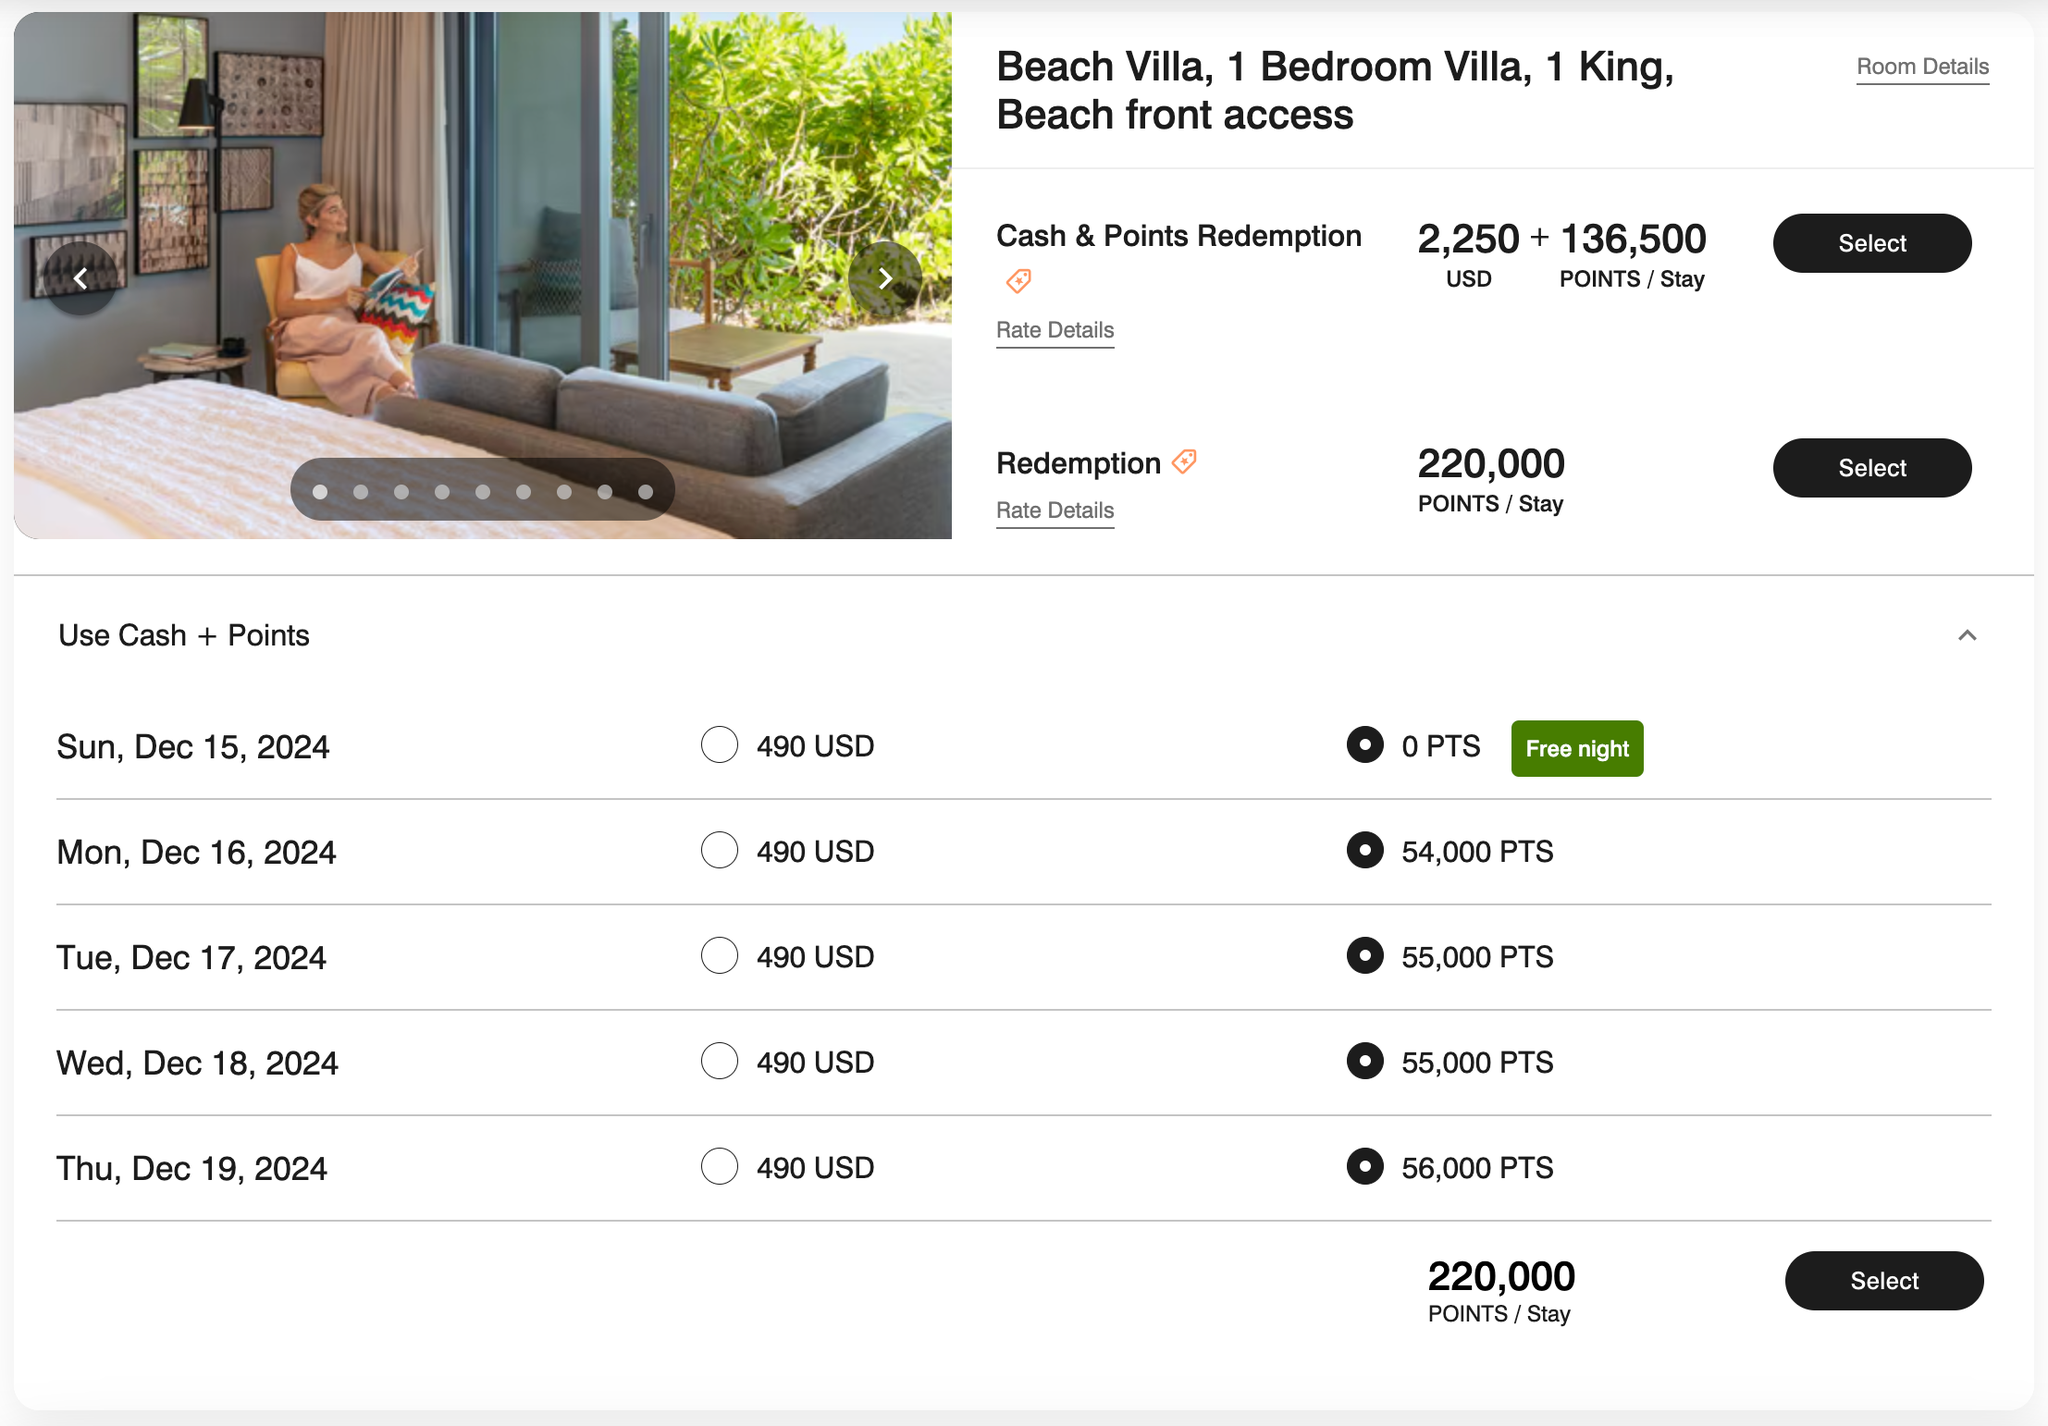Click the tag icon under Cash & Points Redemption
Screen dimensions: 2048x1426
1018,282
